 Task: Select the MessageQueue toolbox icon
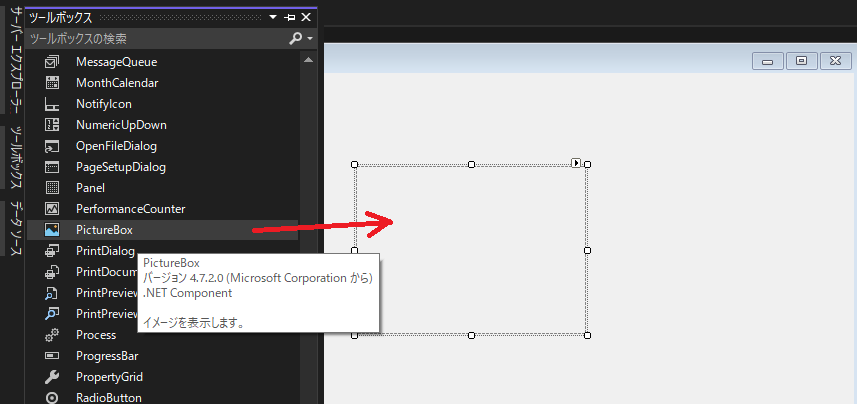[x=52, y=62]
